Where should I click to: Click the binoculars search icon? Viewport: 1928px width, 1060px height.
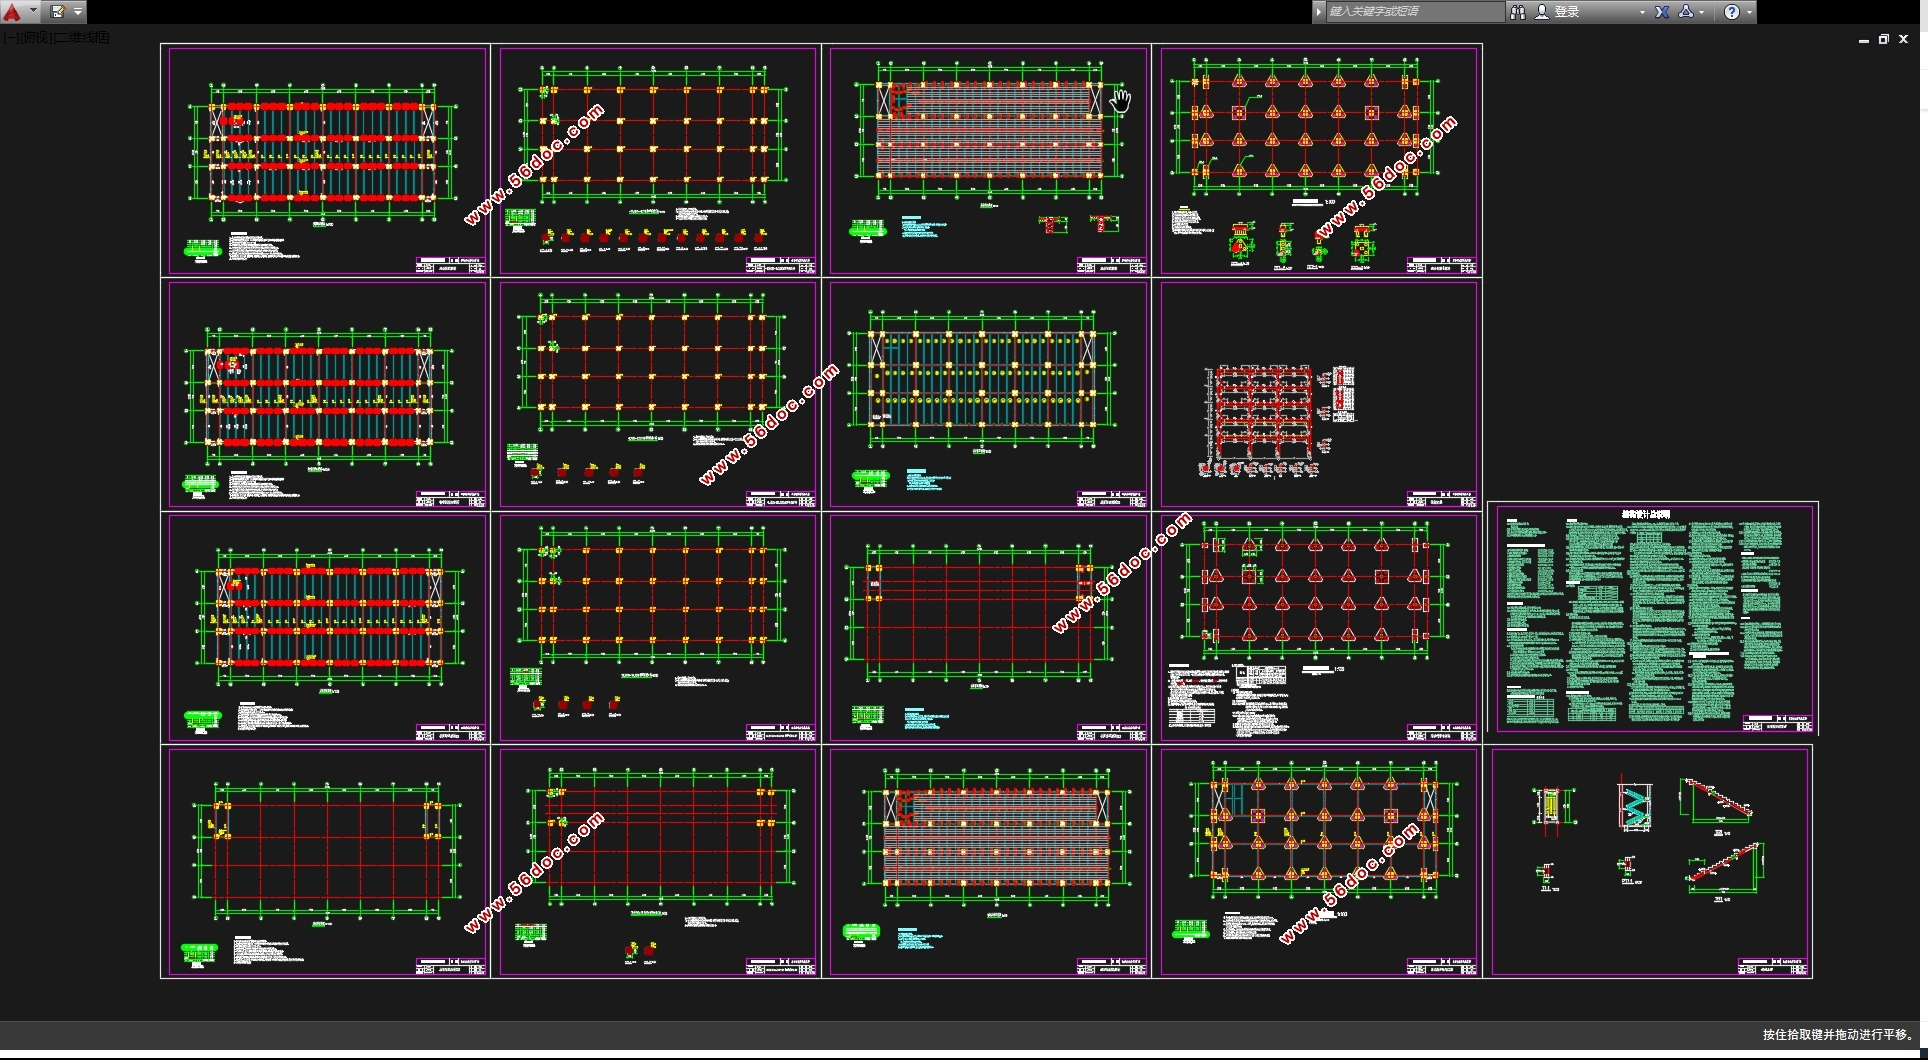(1517, 12)
